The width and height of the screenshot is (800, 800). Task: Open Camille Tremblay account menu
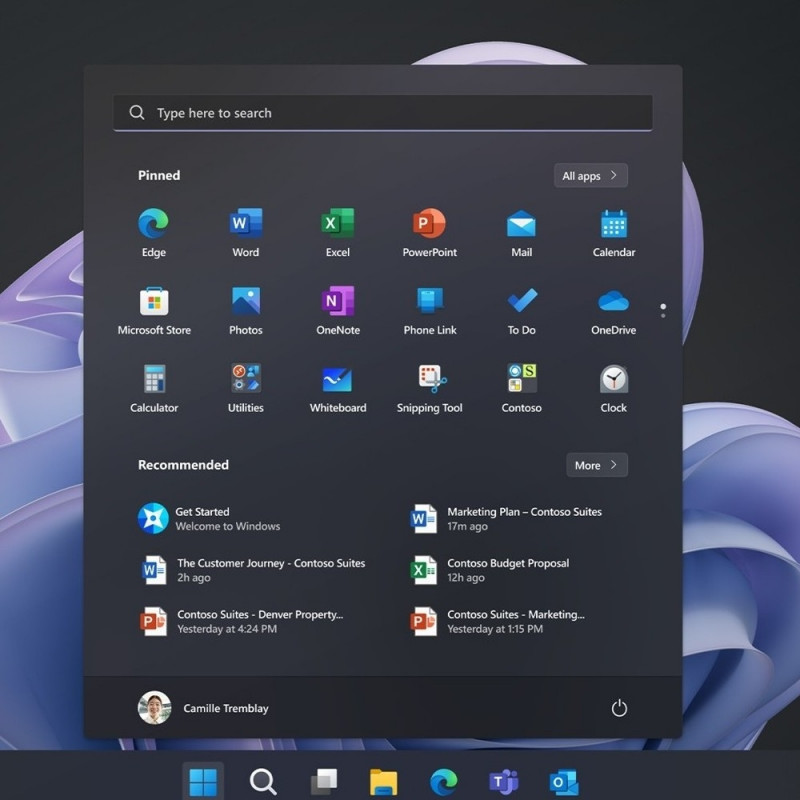coord(204,708)
